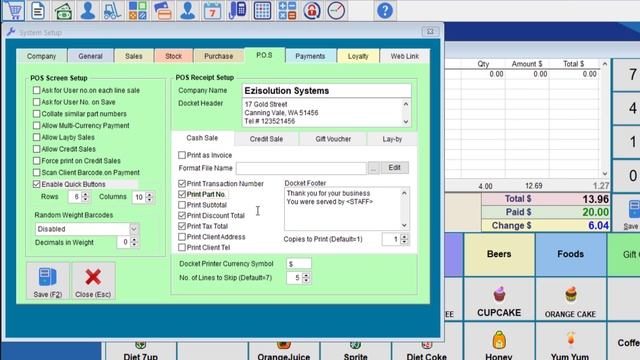The height and width of the screenshot is (360, 640).
Task: Click the red padlock toolbar icon
Action: (x=312, y=11)
